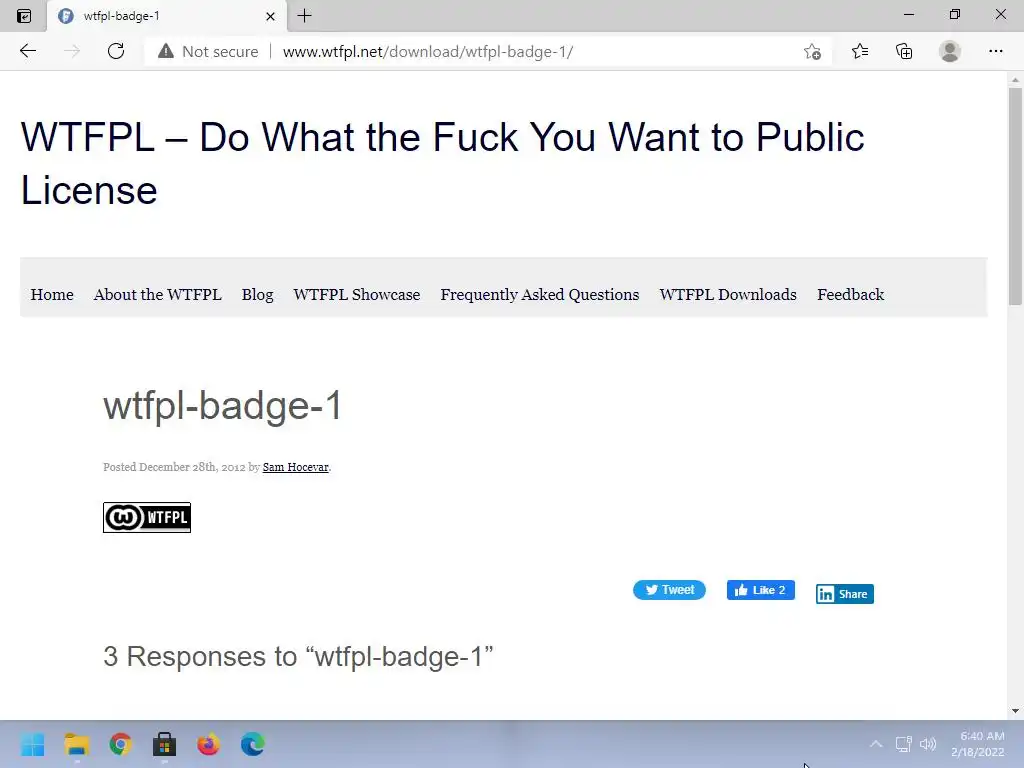Open a new tab with plus button

coord(304,16)
